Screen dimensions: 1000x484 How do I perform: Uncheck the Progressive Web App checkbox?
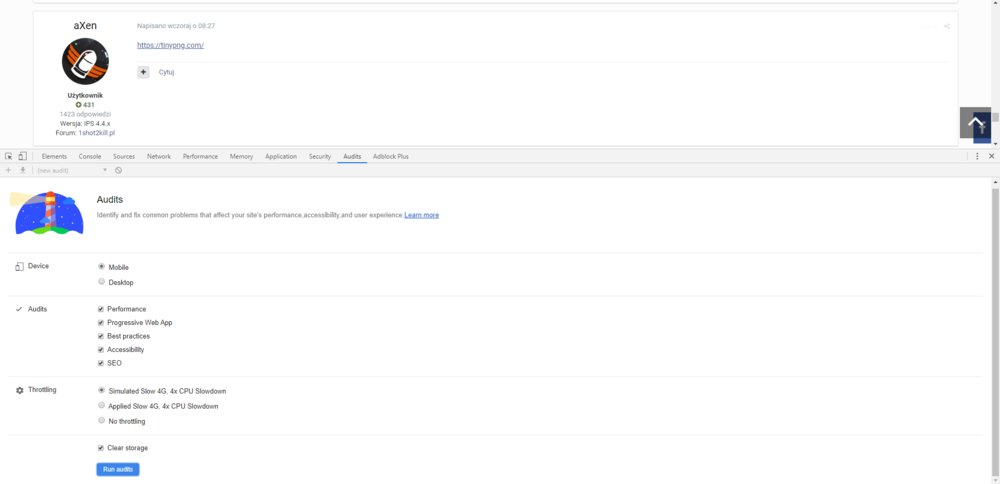click(x=101, y=323)
